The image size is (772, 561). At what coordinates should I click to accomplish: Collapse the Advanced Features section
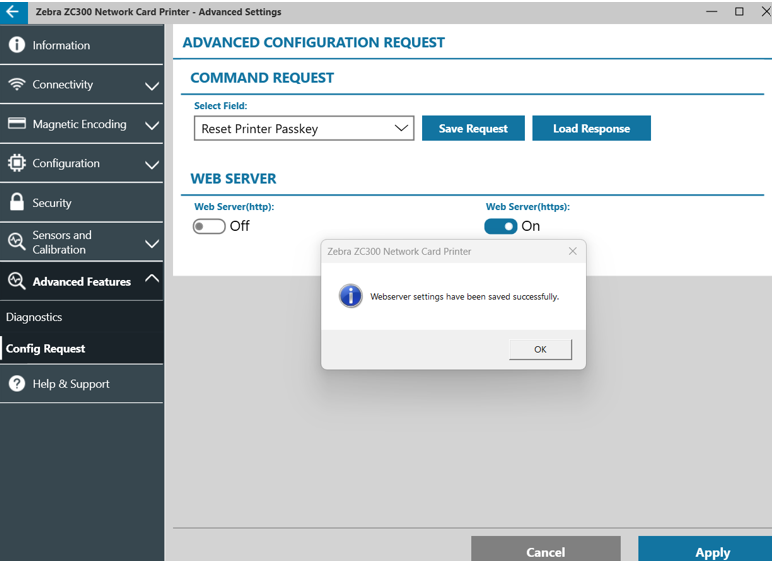151,280
